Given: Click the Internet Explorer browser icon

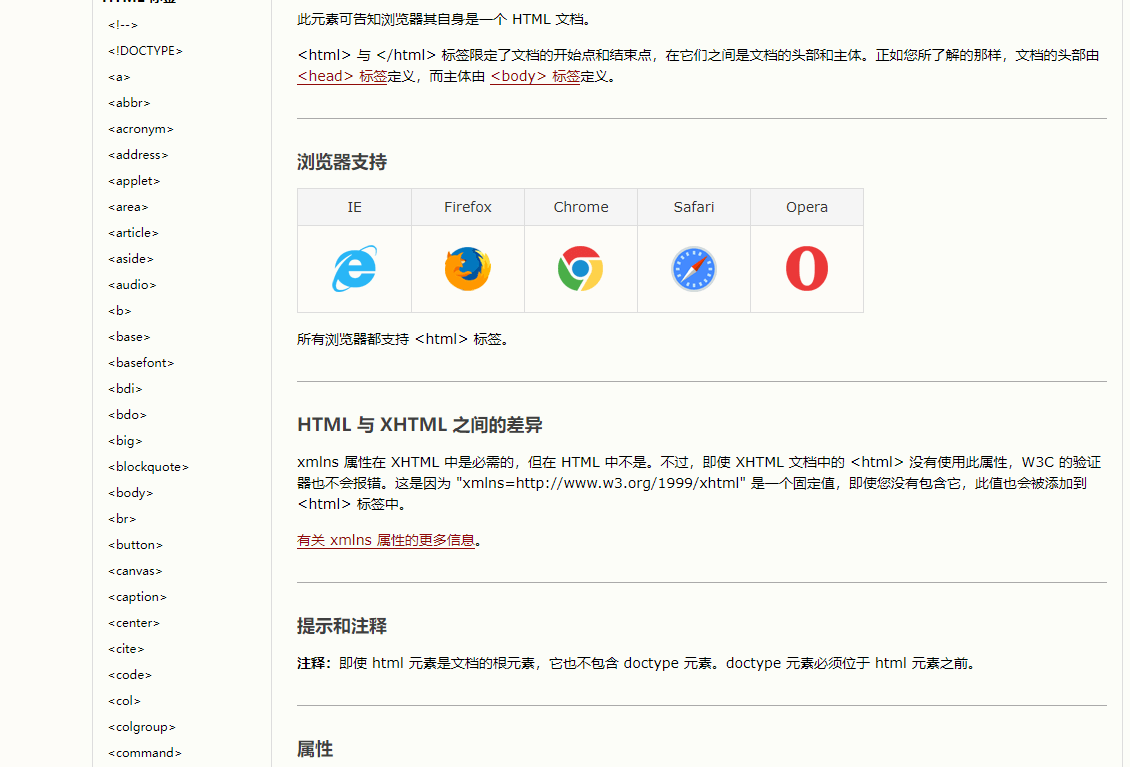Looking at the screenshot, I should tap(355, 269).
